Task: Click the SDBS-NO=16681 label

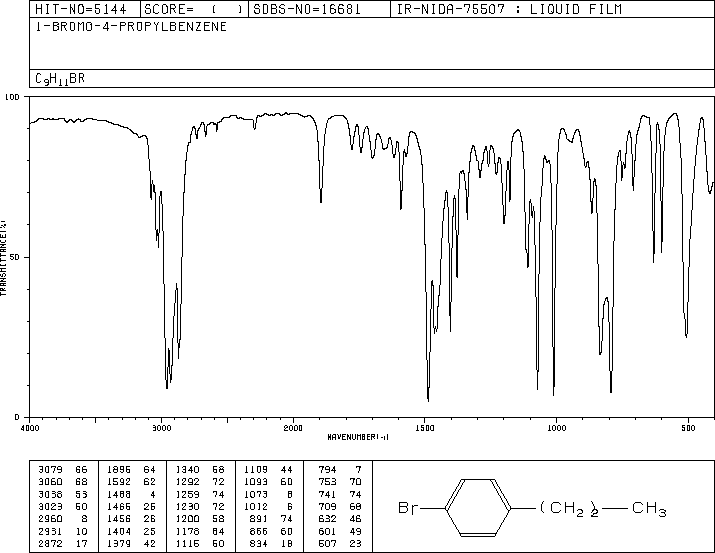Action: coord(307,9)
